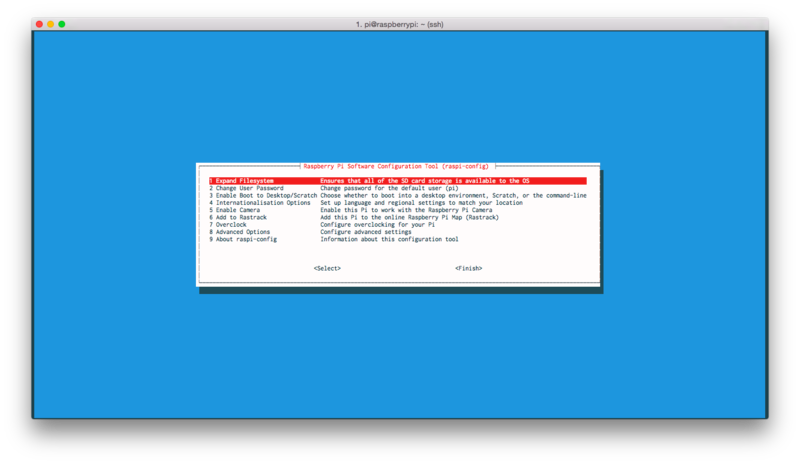Select the Expand Filesystem menu entry
The image size is (800, 464).
pos(397,181)
